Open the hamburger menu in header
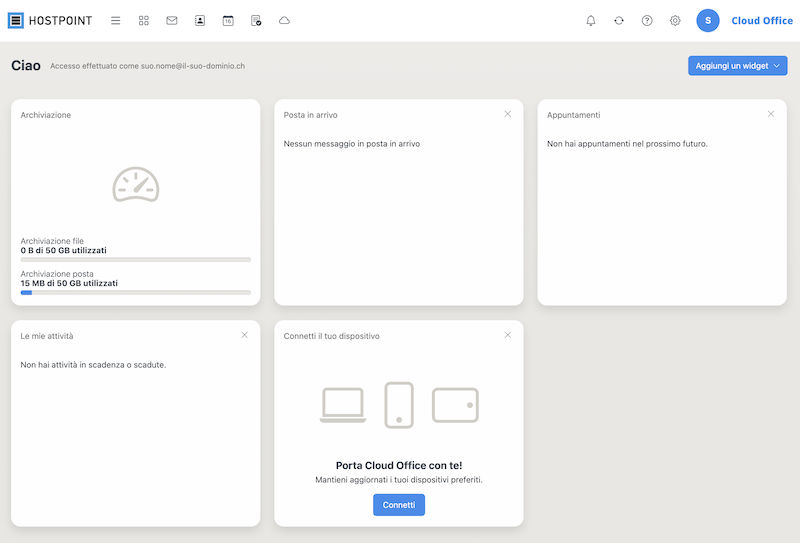This screenshot has width=800, height=543. click(116, 20)
